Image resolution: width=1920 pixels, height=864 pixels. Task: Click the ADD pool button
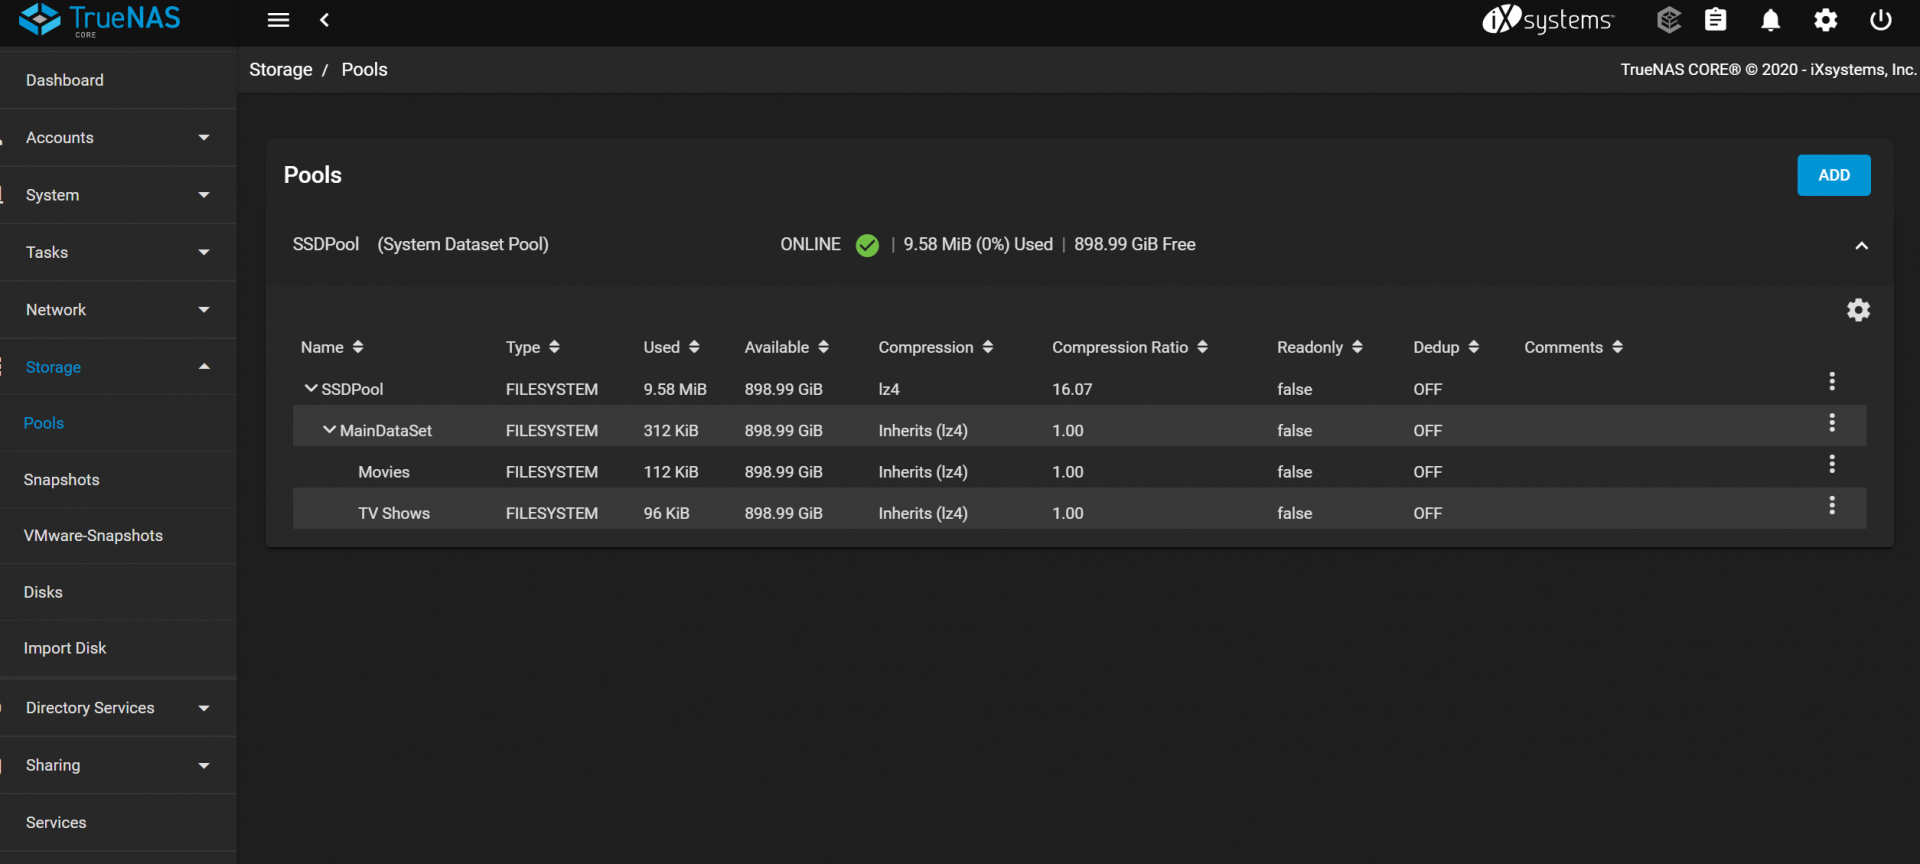[1833, 175]
